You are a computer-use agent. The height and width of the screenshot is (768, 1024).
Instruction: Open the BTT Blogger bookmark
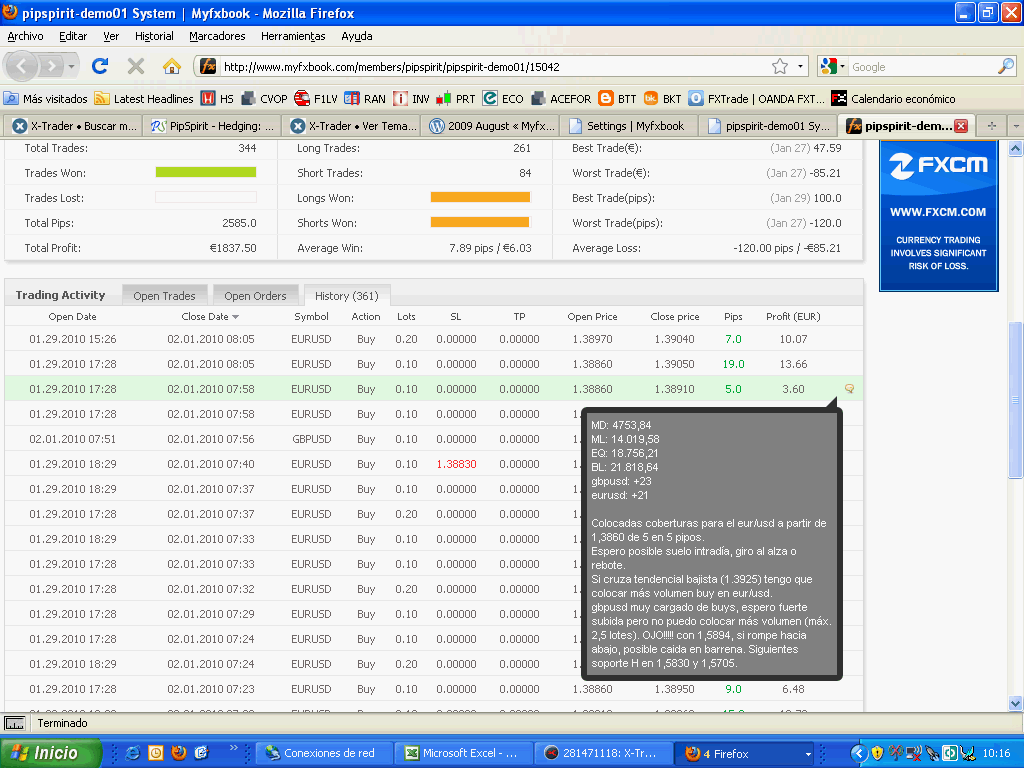[617, 99]
